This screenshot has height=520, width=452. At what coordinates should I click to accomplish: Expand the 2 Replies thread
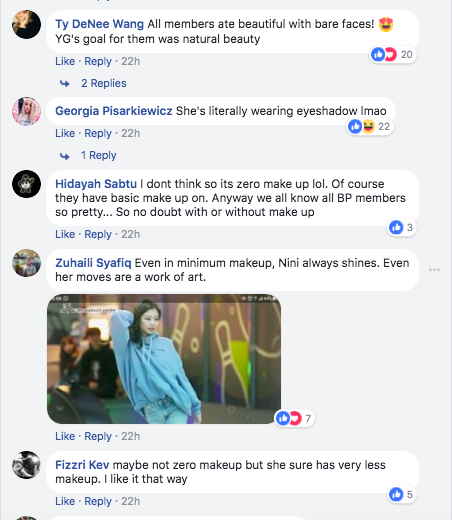click(x=104, y=83)
